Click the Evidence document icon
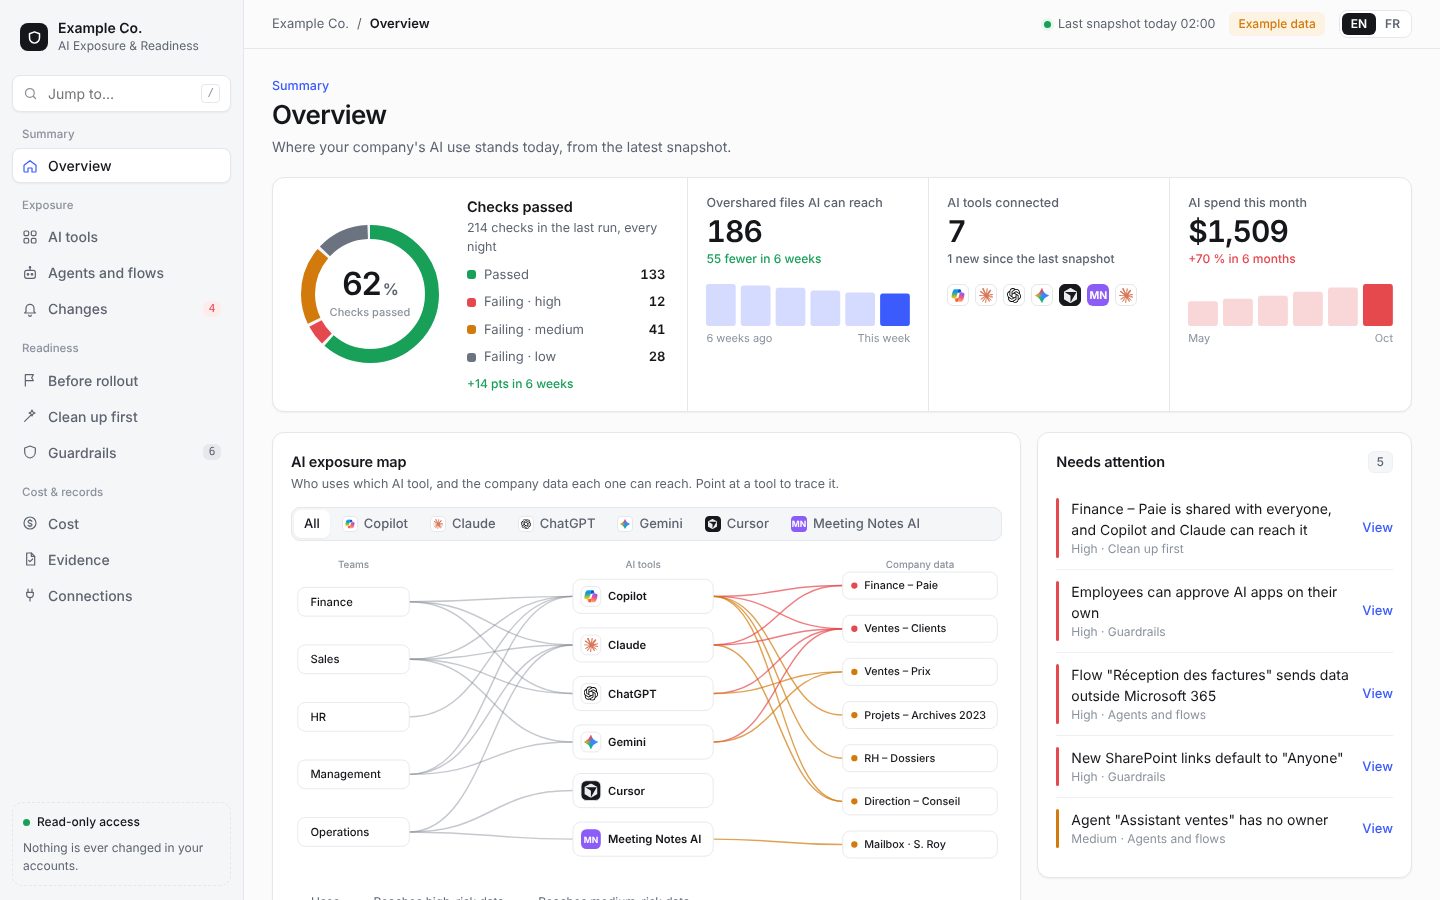The height and width of the screenshot is (900, 1440). (30, 560)
